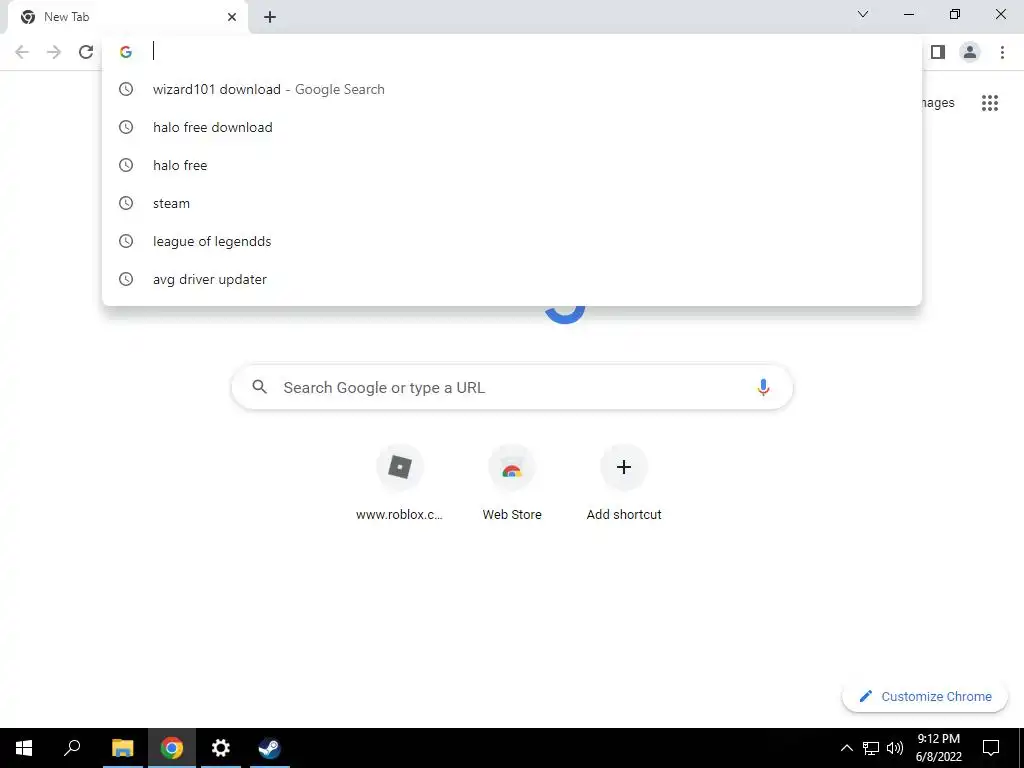Show hidden system tray icons
The height and width of the screenshot is (768, 1024).
coord(846,748)
